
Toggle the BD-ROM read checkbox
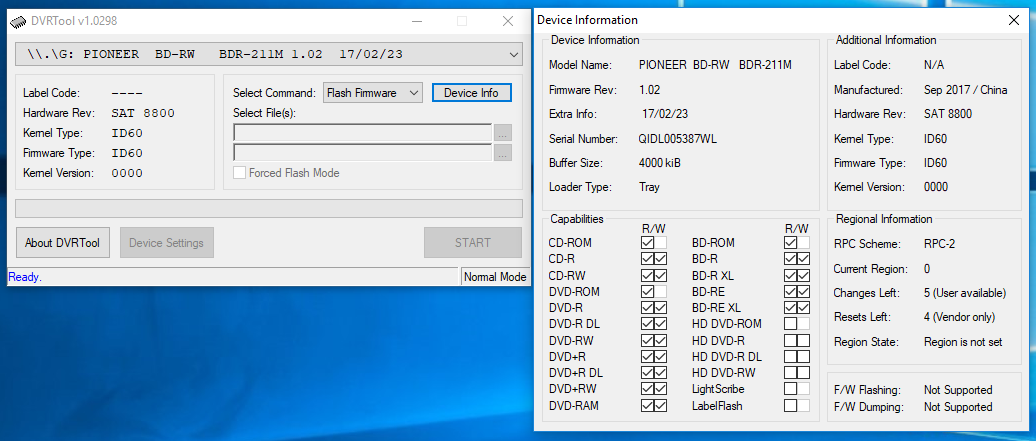tap(790, 243)
